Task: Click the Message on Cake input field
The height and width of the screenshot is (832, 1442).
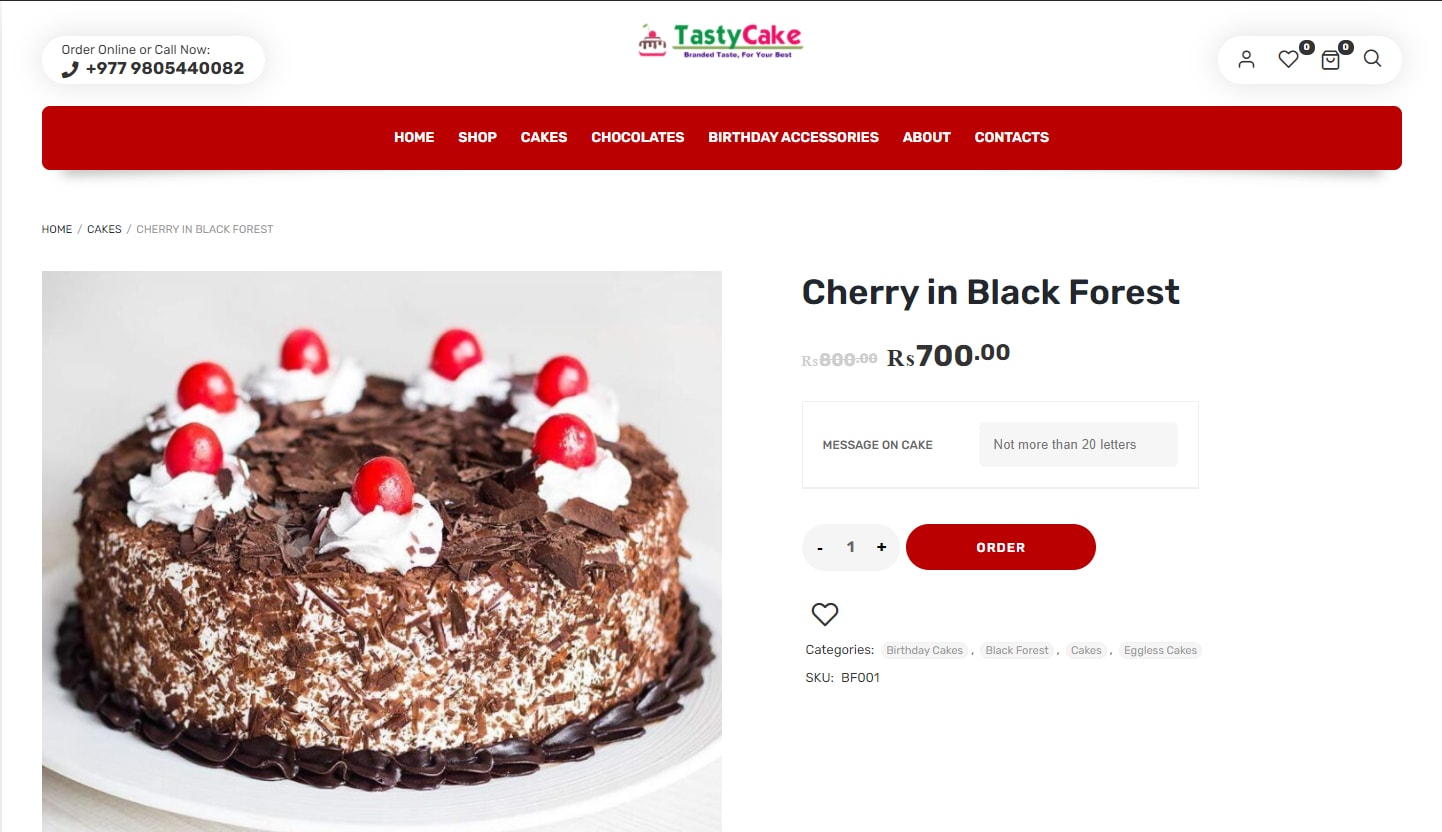Action: pyautogui.click(x=1078, y=444)
